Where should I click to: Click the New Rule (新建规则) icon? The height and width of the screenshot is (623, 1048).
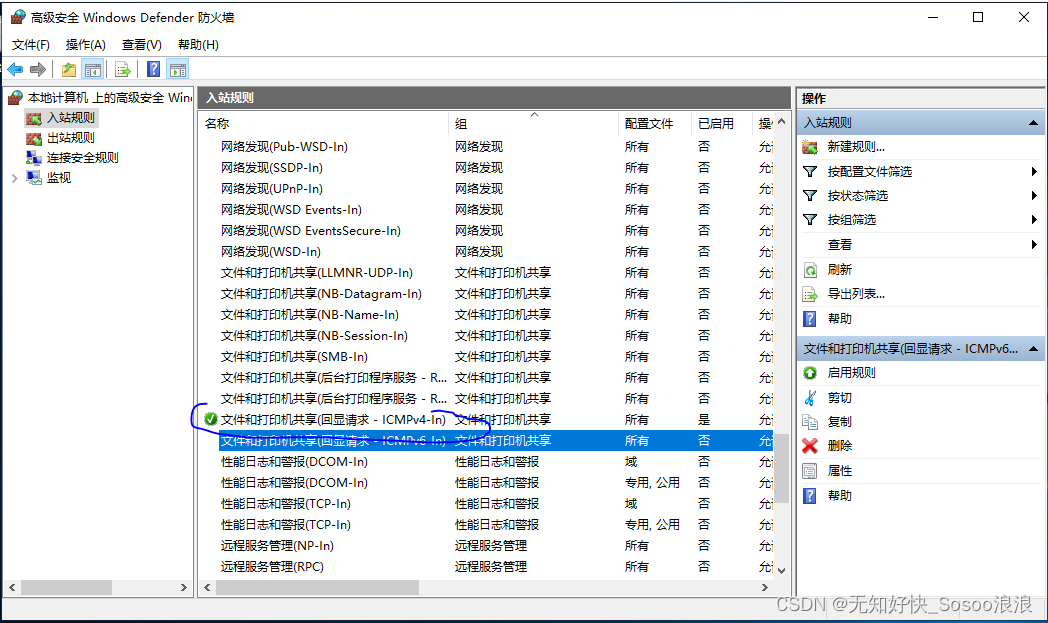[810, 146]
